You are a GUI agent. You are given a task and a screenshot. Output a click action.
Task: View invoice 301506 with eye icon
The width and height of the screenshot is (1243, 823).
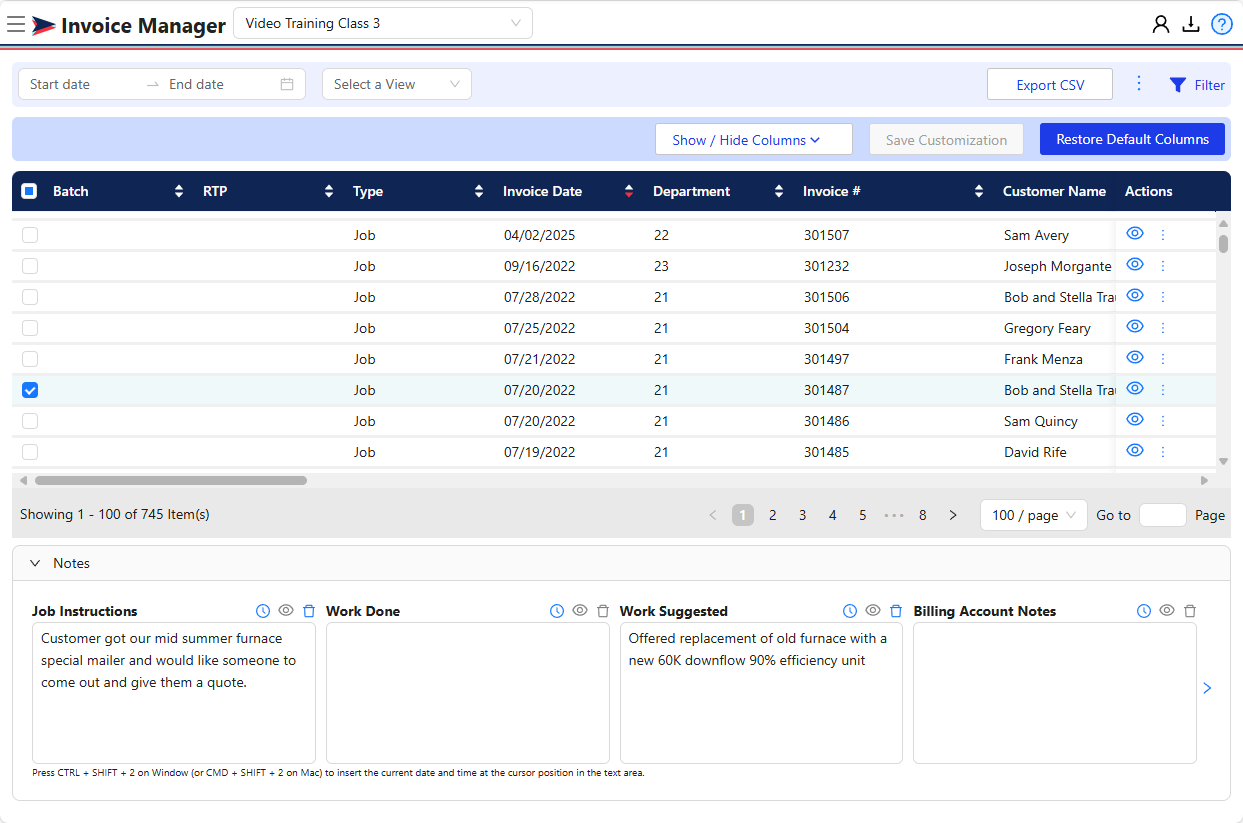coord(1134,295)
